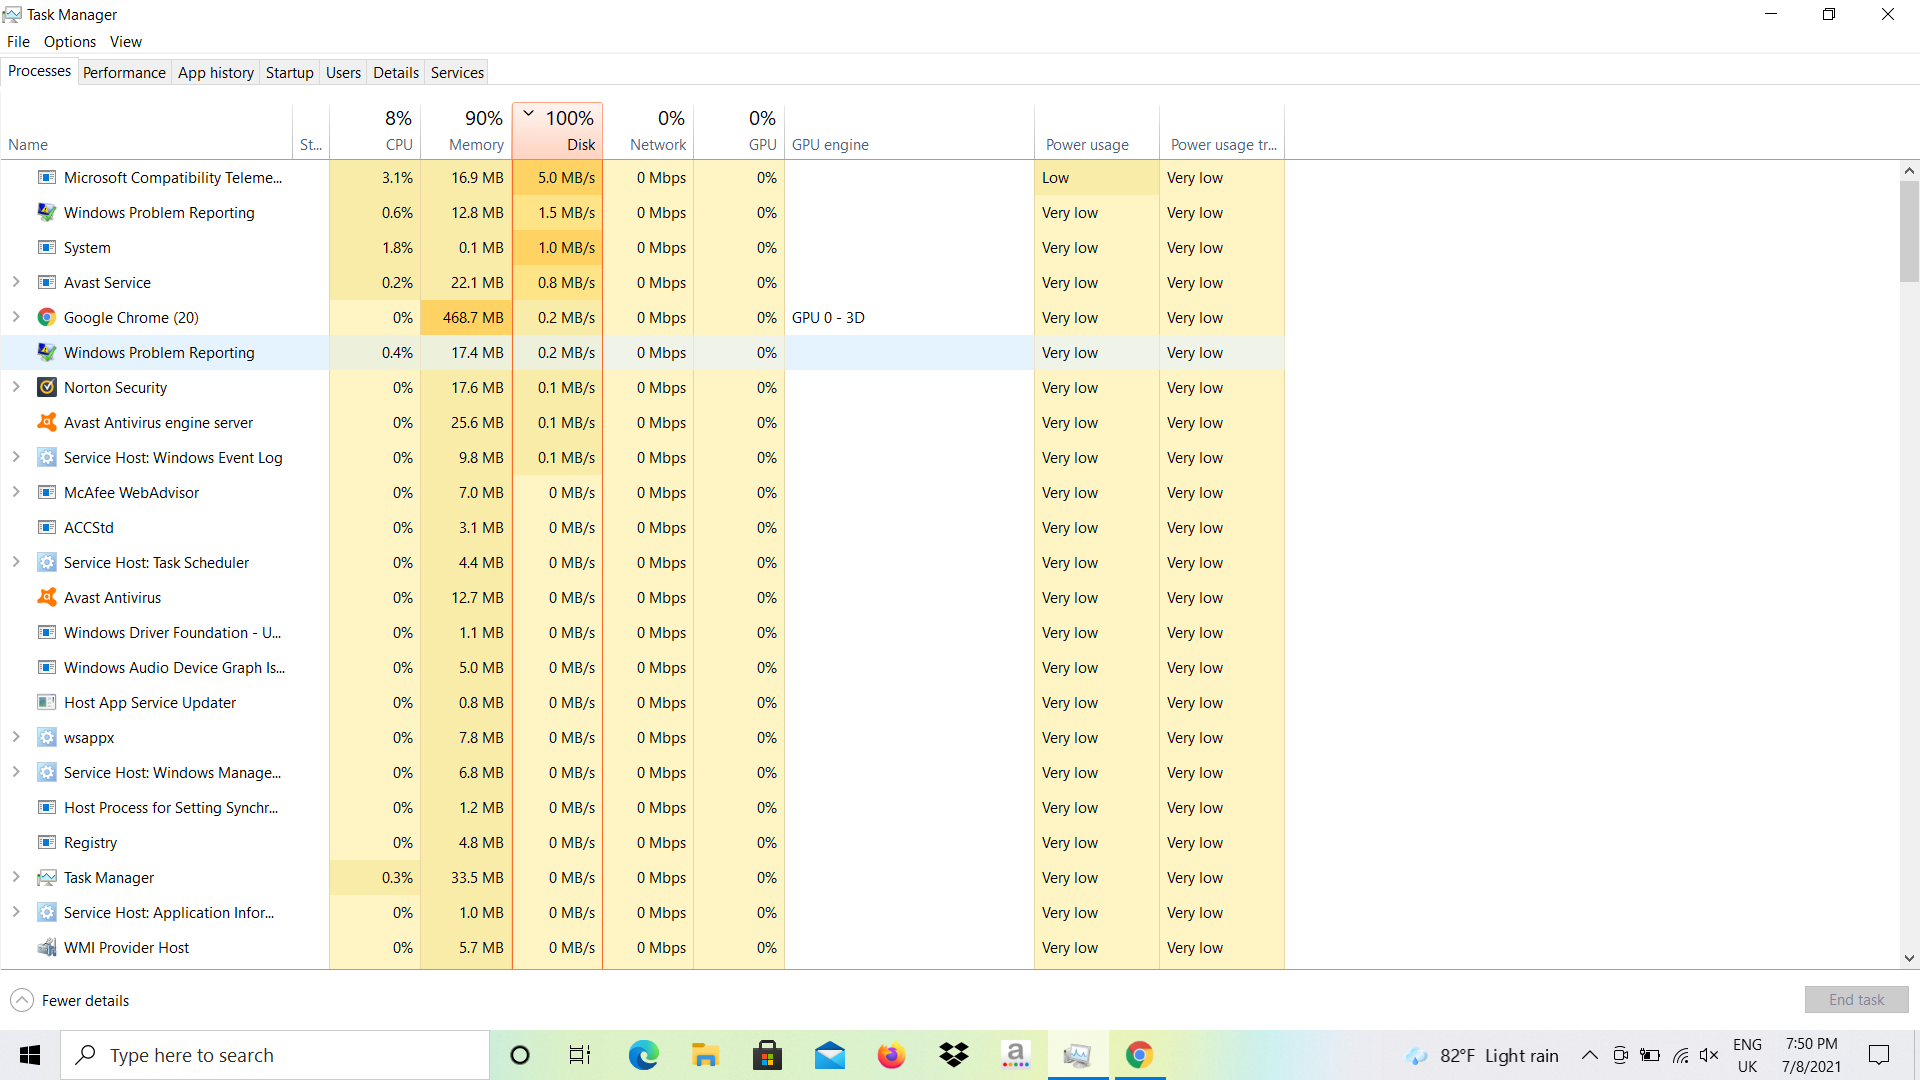Viewport: 1920px width, 1080px height.
Task: Click the wsappx process icon
Action: (46, 738)
